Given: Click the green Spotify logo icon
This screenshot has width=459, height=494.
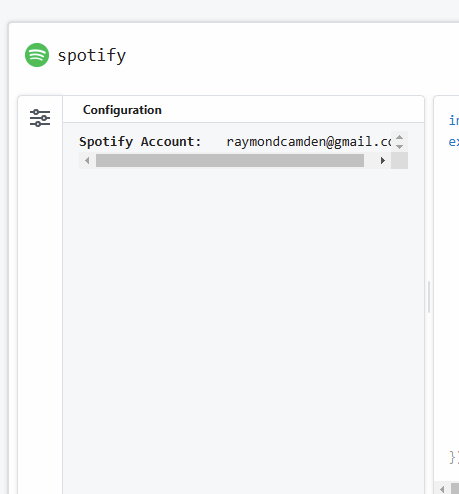Looking at the screenshot, I should [x=37, y=55].
